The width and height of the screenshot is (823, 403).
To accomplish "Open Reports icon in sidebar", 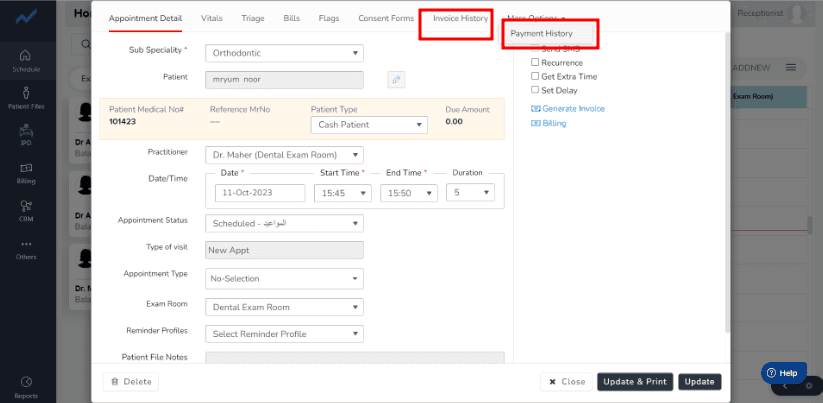I will (26, 381).
